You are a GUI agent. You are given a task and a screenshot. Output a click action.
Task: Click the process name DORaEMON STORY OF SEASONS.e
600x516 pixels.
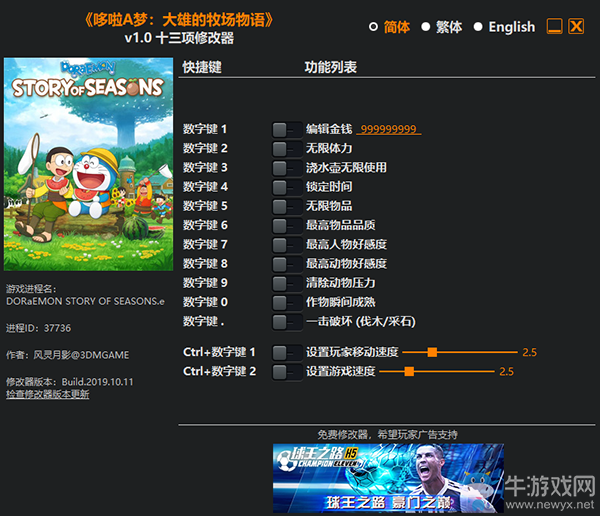tap(85, 302)
